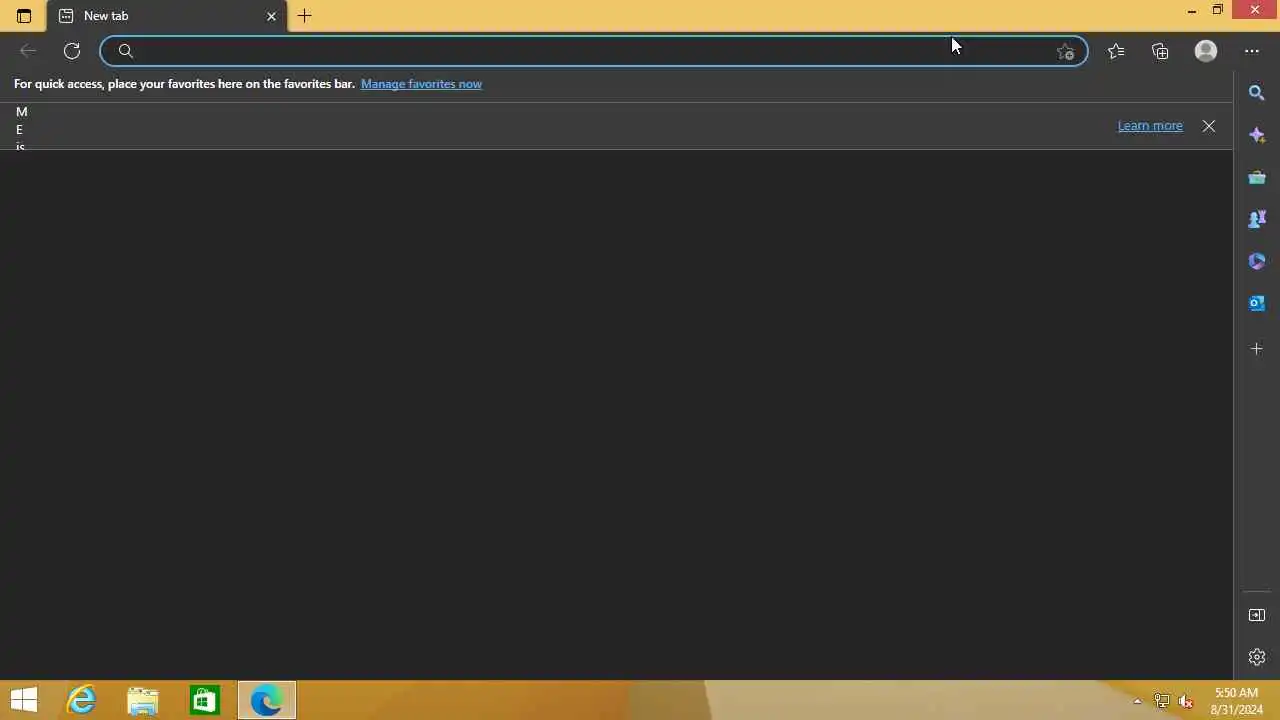Image resolution: width=1280 pixels, height=720 pixels.
Task: Open Collections icon
Action: pos(1160,51)
